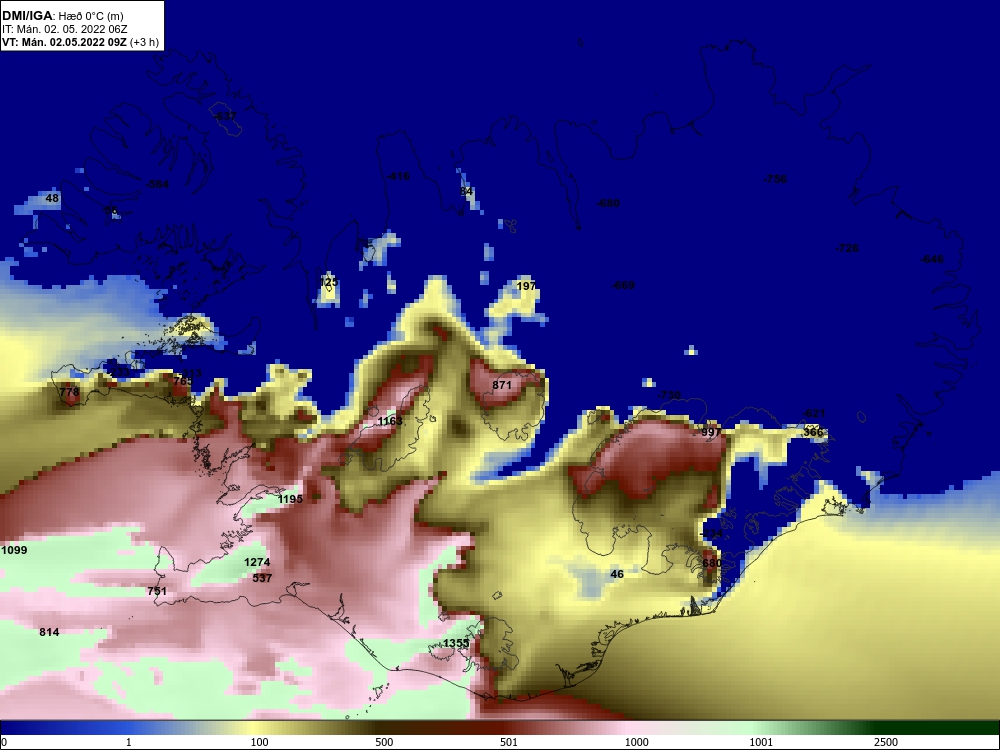Select the 'VT: Mán. 02.05.2022 09Z' valid time line
The width and height of the screenshot is (1000, 750).
click(64, 43)
